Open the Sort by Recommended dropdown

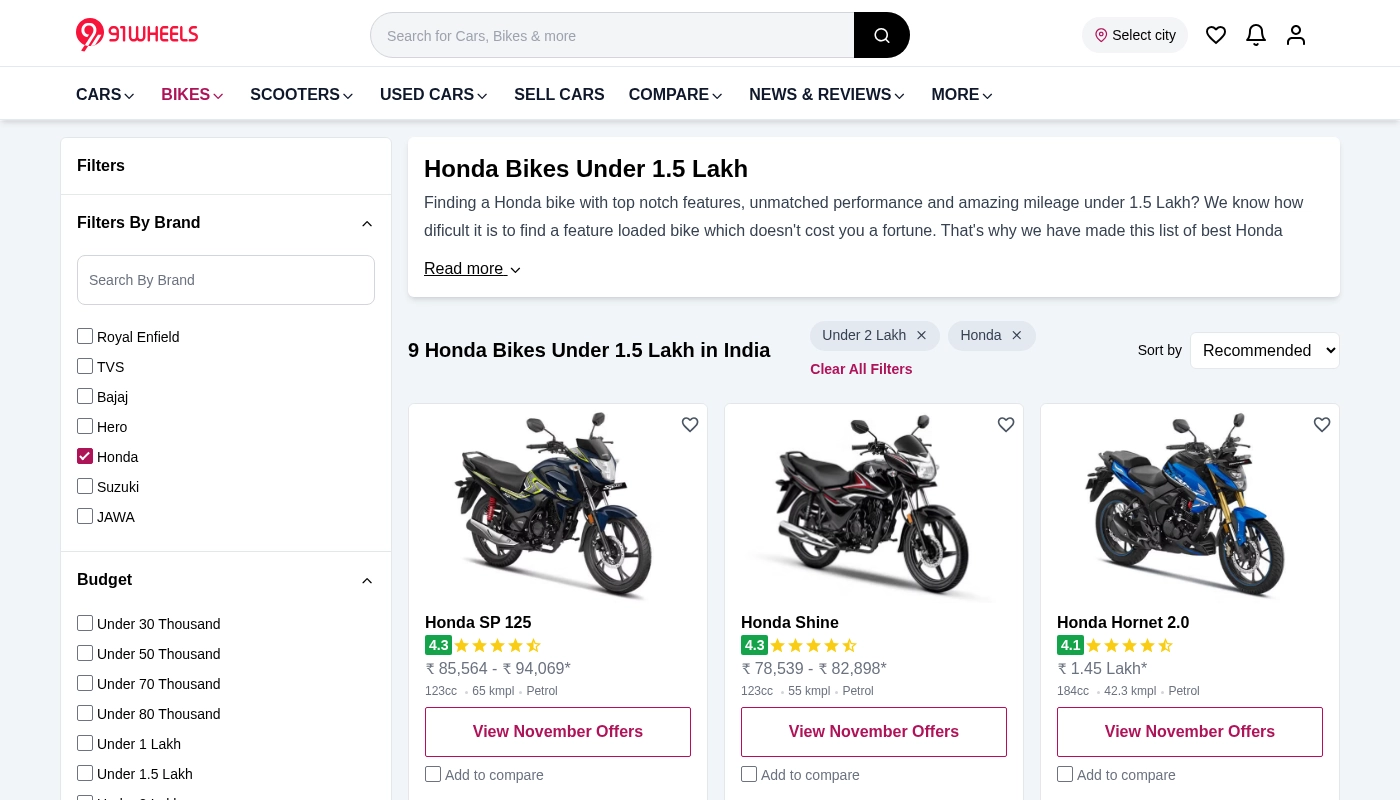point(1264,350)
